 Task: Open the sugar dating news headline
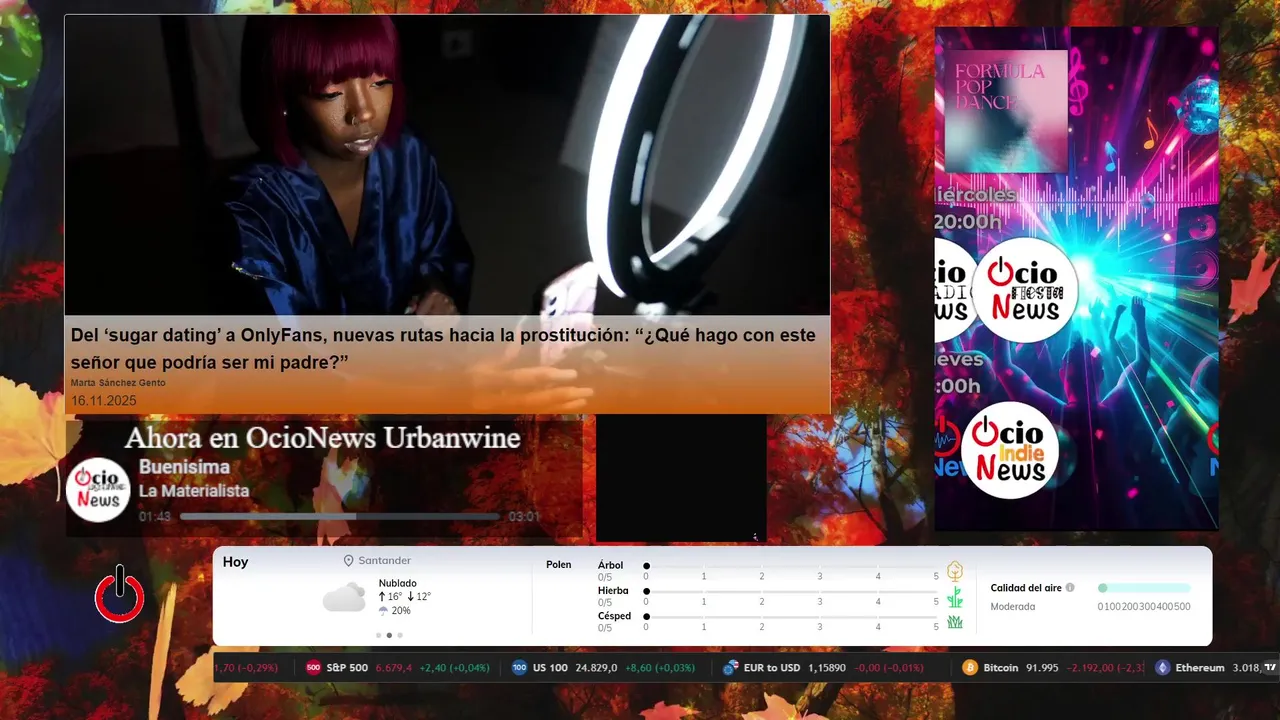pos(443,348)
